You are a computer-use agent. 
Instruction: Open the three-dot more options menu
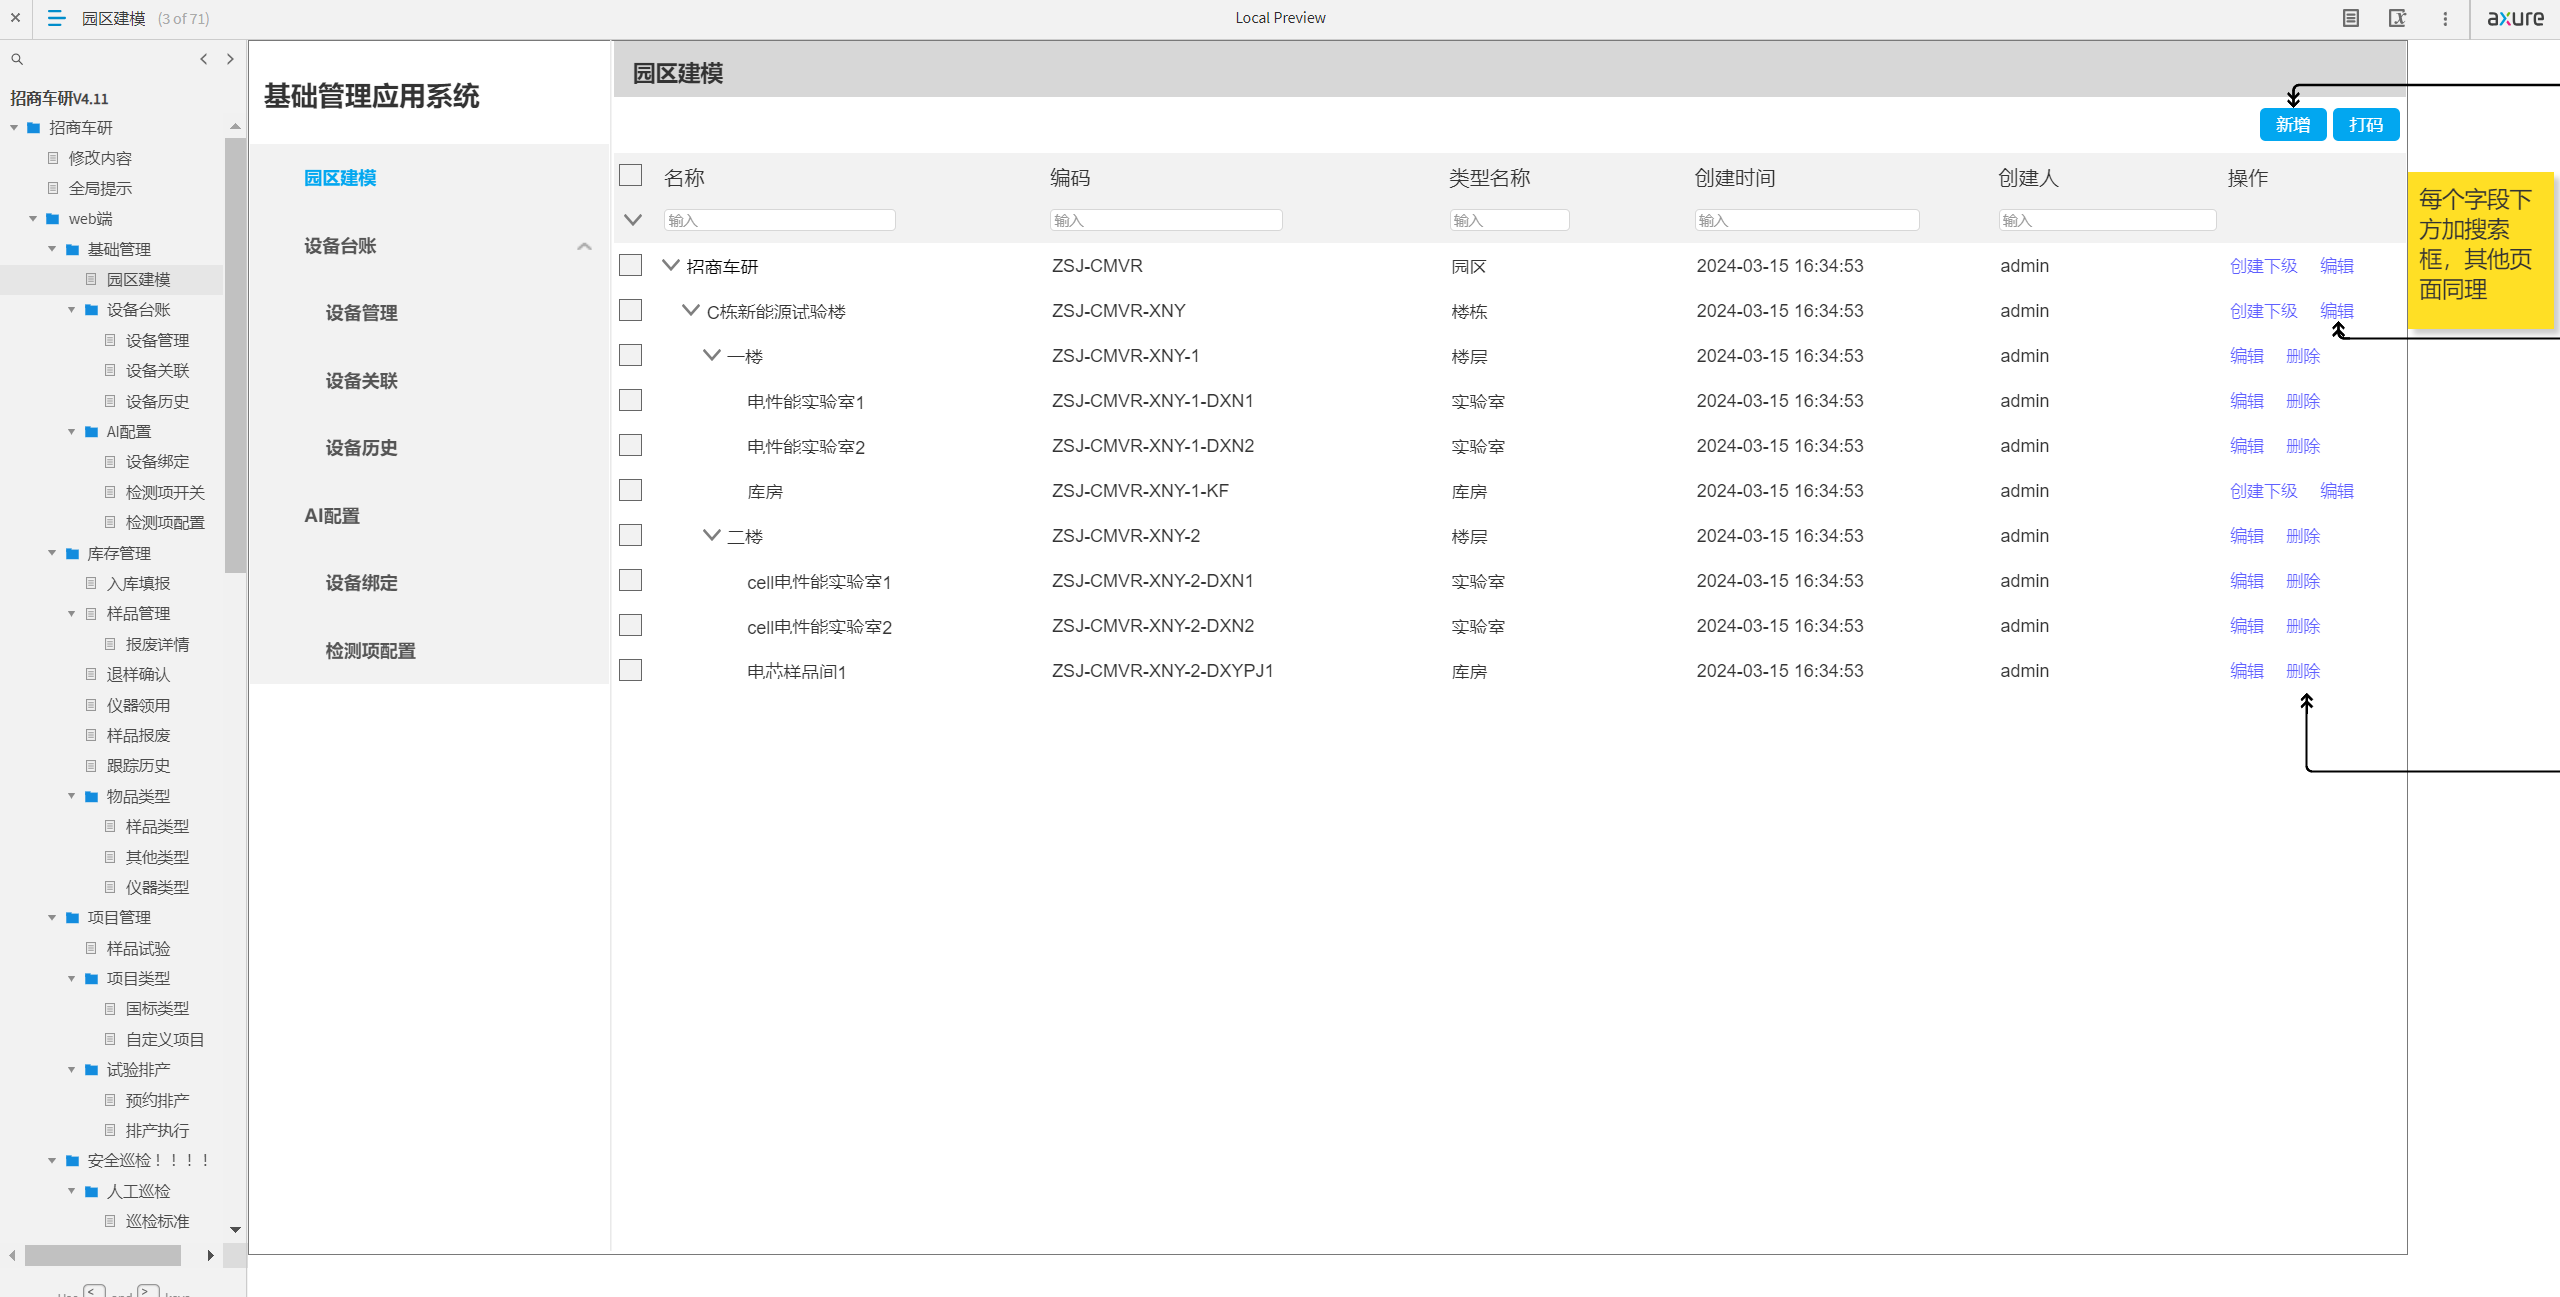click(x=2445, y=18)
